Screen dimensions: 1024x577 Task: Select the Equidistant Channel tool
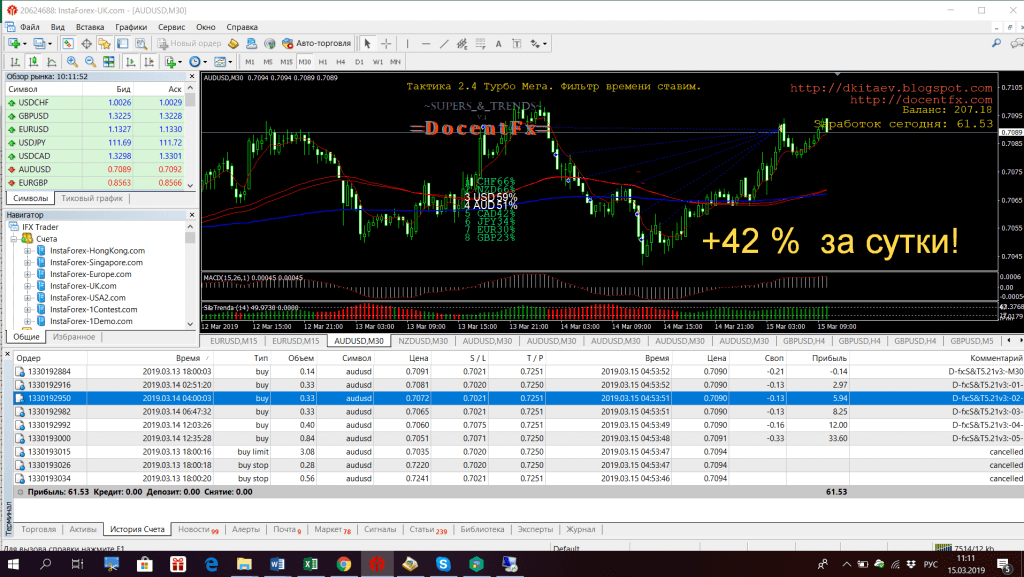tap(462, 44)
